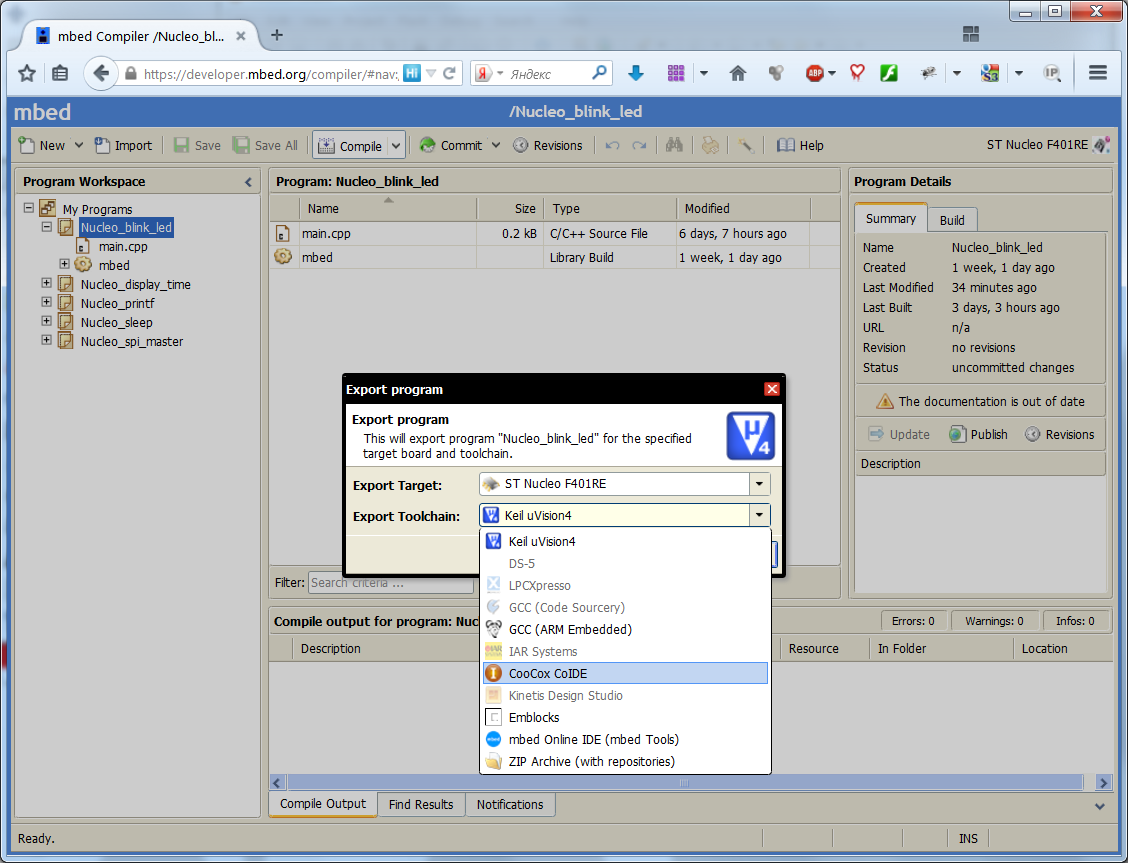1128x863 pixels.
Task: Open the Export Target dropdown
Action: click(x=758, y=483)
